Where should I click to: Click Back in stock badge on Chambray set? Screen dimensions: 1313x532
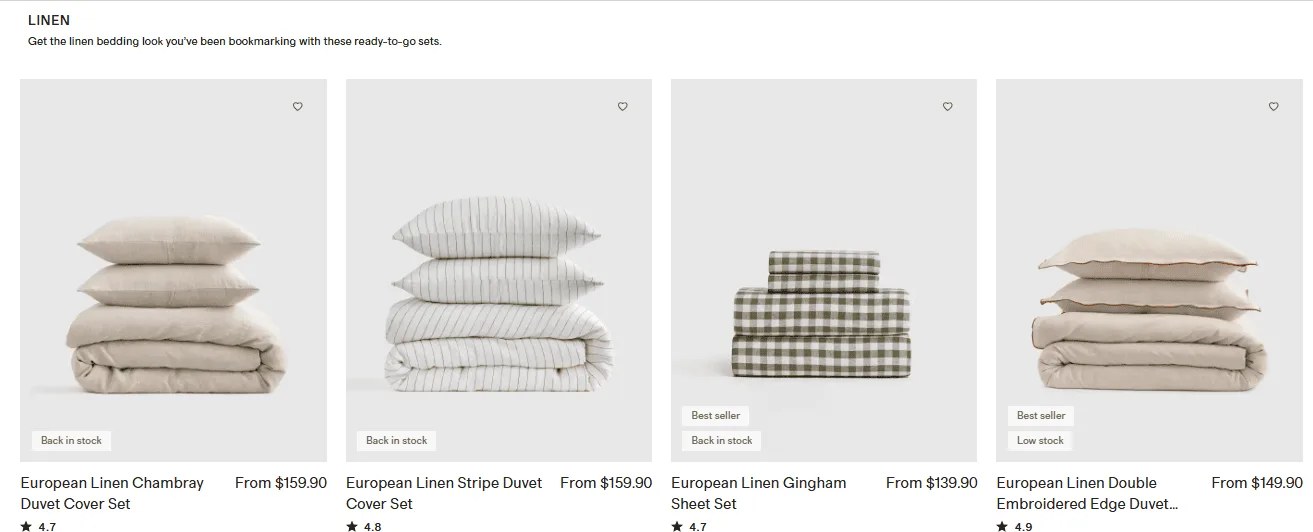click(x=71, y=440)
